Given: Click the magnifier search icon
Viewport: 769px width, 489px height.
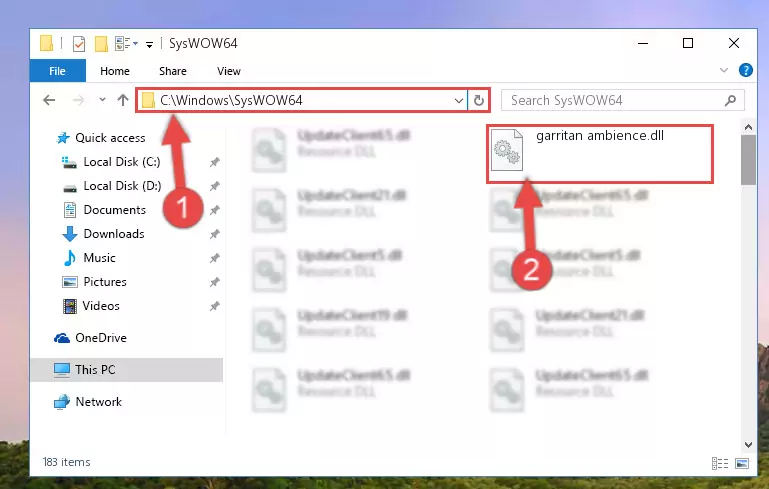Looking at the screenshot, I should pos(730,101).
